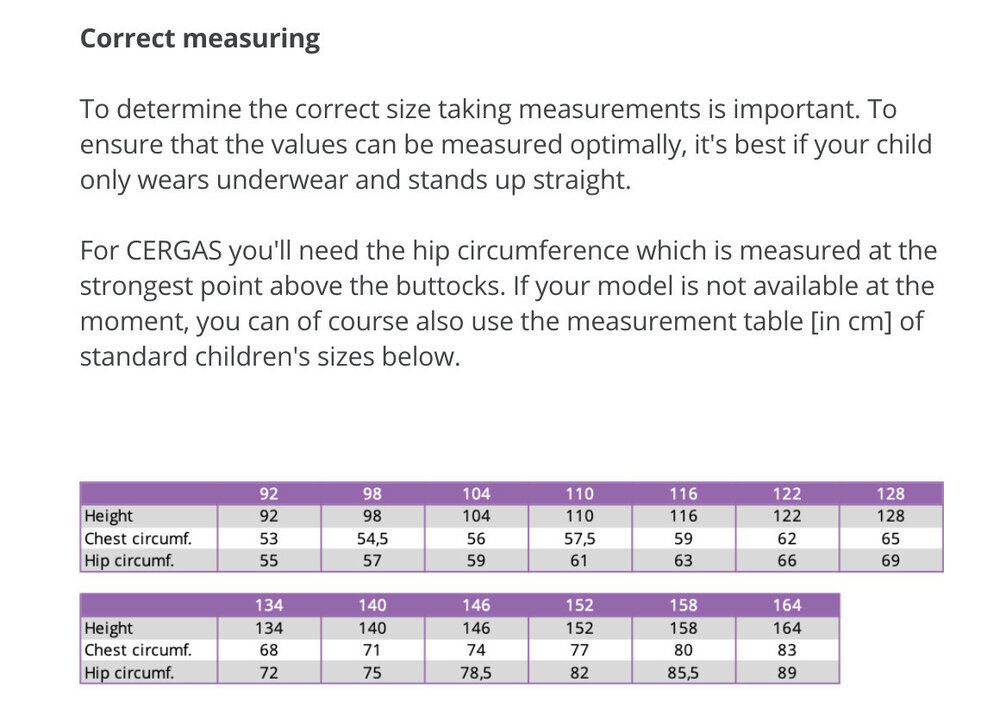Click chest circumference value 83 for size 164
The image size is (1000, 721).
coord(787,650)
